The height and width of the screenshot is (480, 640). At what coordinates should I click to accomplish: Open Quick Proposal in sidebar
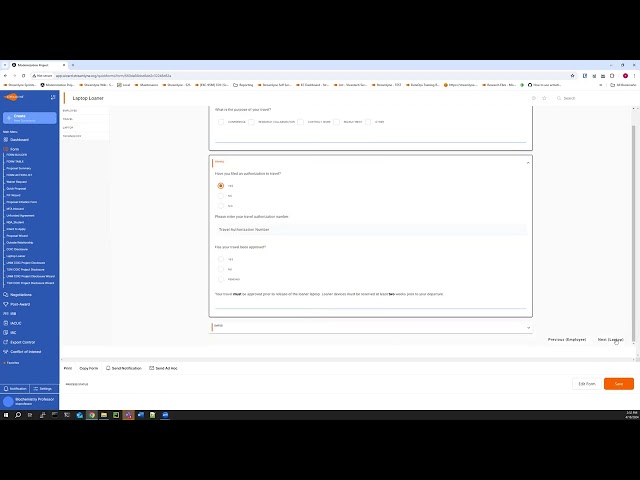tap(16, 189)
